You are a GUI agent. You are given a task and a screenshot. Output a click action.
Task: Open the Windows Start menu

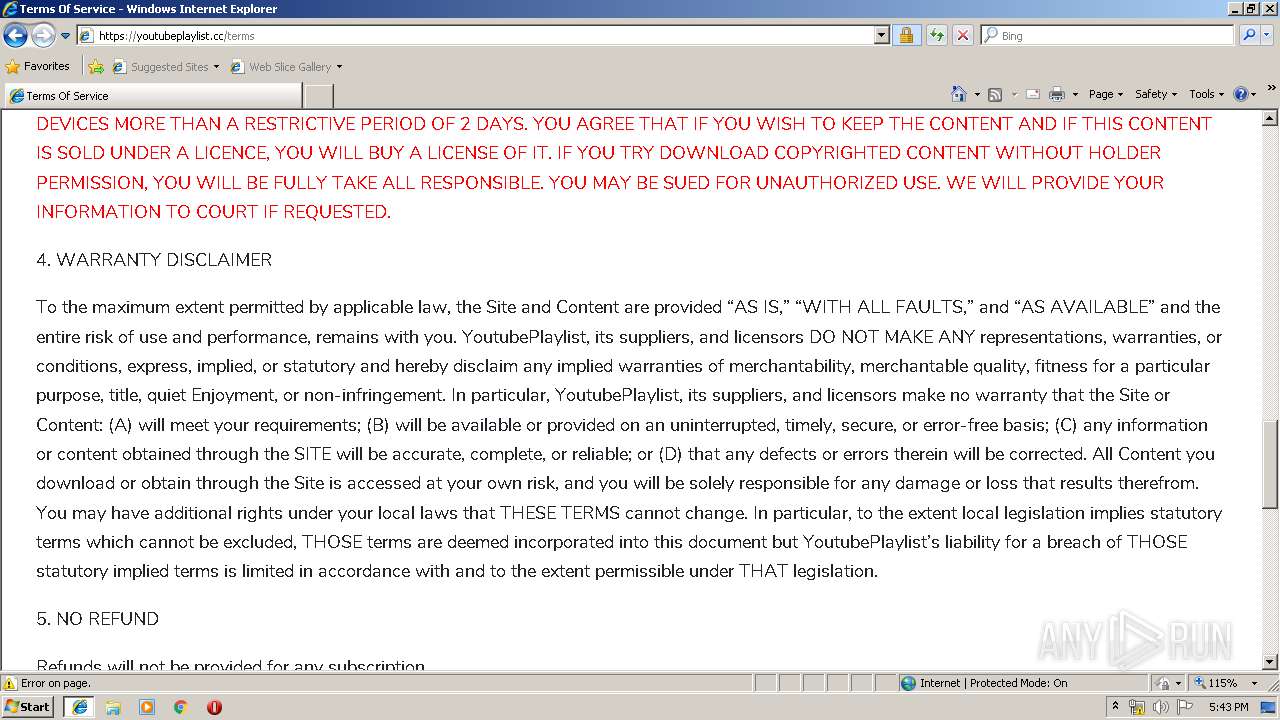[x=28, y=707]
